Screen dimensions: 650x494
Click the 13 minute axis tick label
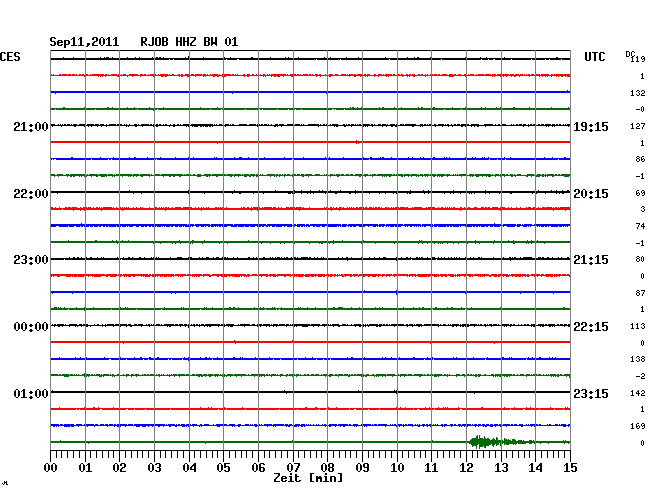click(x=501, y=467)
